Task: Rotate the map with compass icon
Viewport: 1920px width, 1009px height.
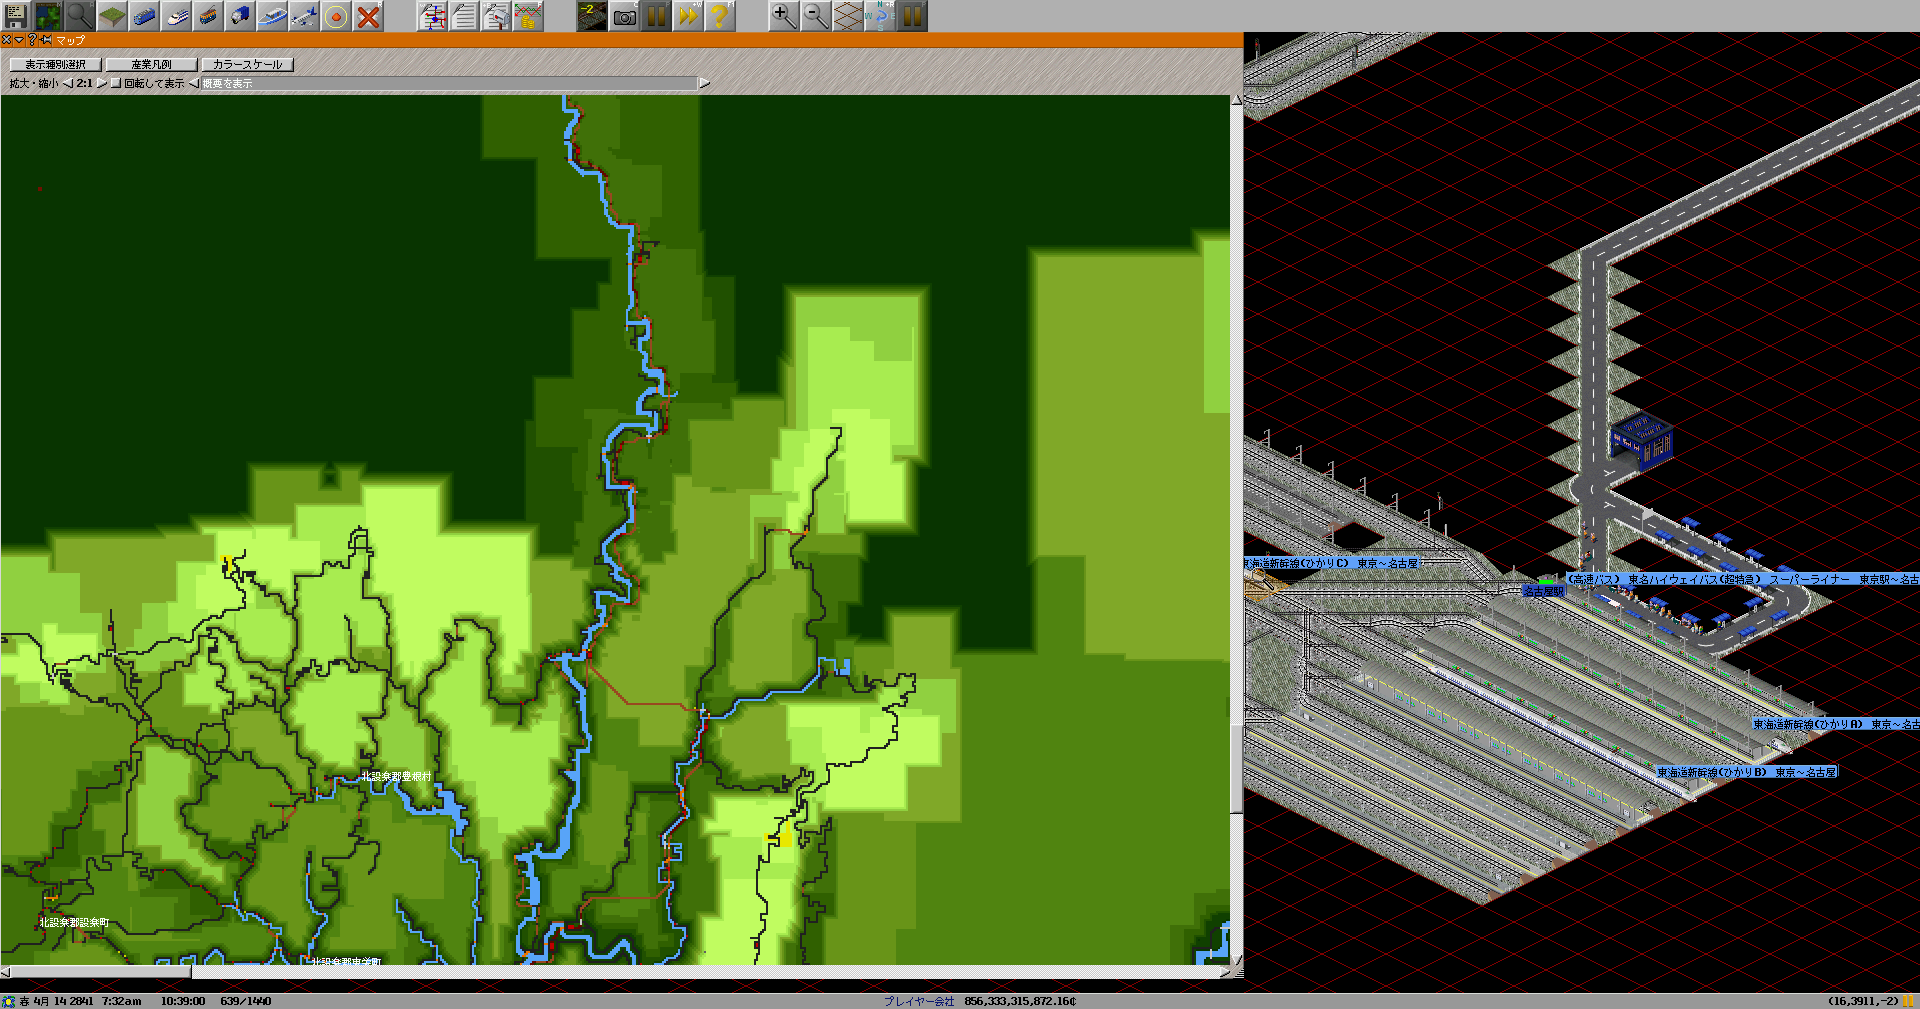Action: click(x=880, y=16)
